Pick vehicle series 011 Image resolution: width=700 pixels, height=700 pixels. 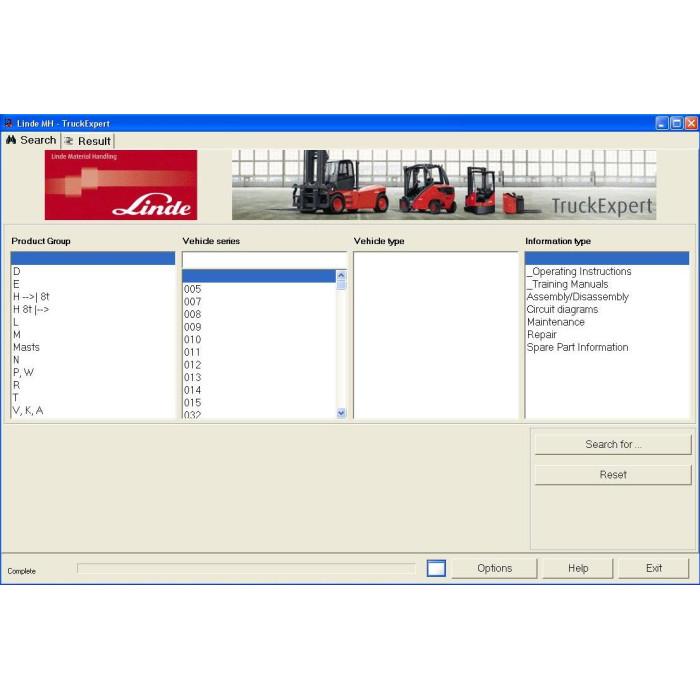coord(259,352)
